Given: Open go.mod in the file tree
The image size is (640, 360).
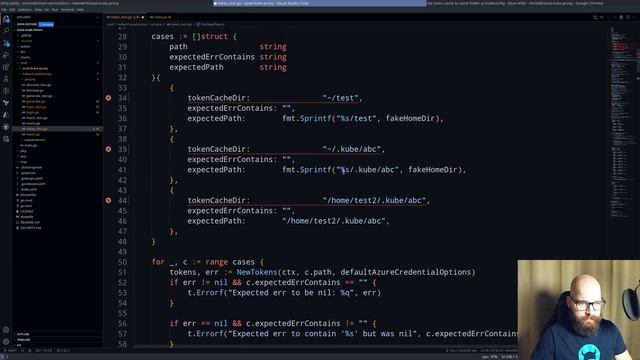Looking at the screenshot, I should (26, 200).
